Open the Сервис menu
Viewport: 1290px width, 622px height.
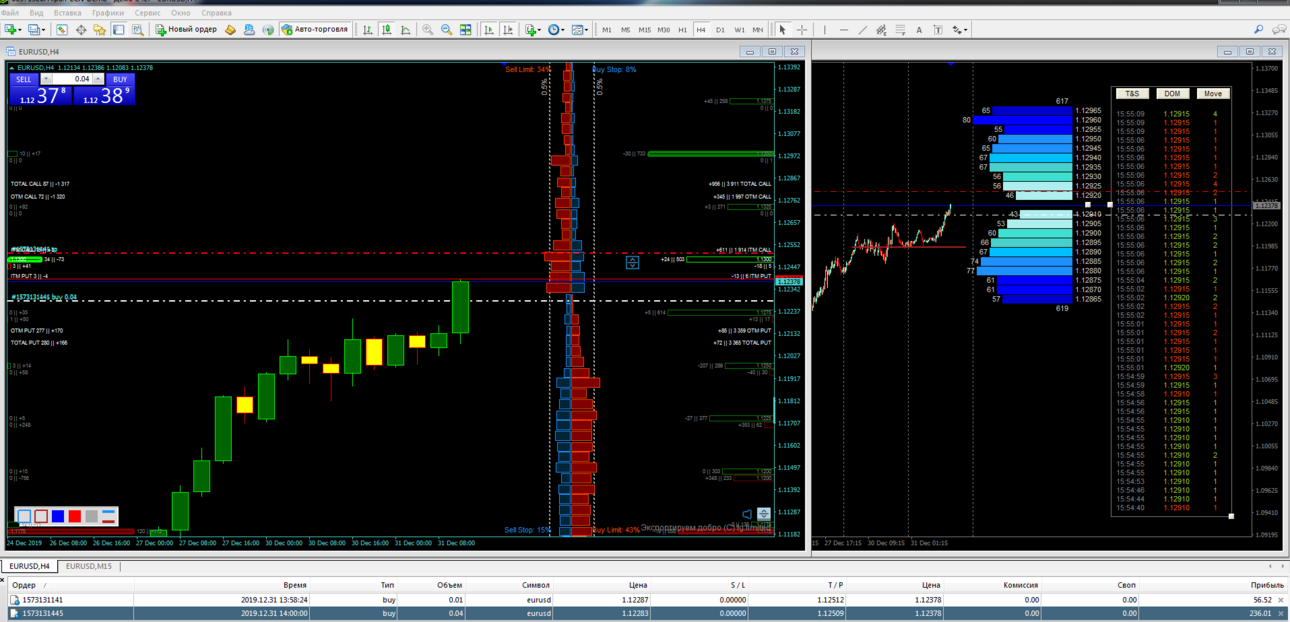point(147,13)
